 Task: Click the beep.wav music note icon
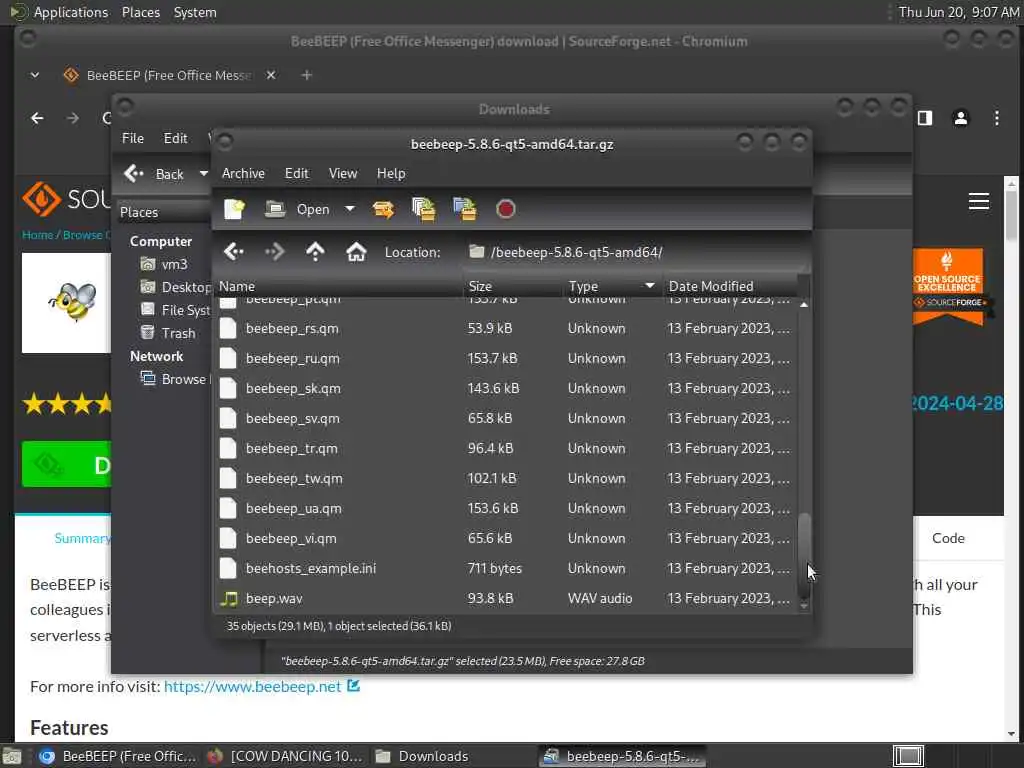[229, 599]
